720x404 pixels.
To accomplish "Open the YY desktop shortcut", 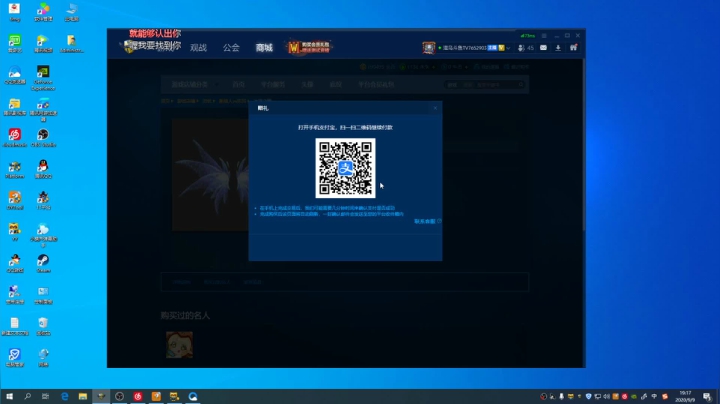I will pos(15,232).
